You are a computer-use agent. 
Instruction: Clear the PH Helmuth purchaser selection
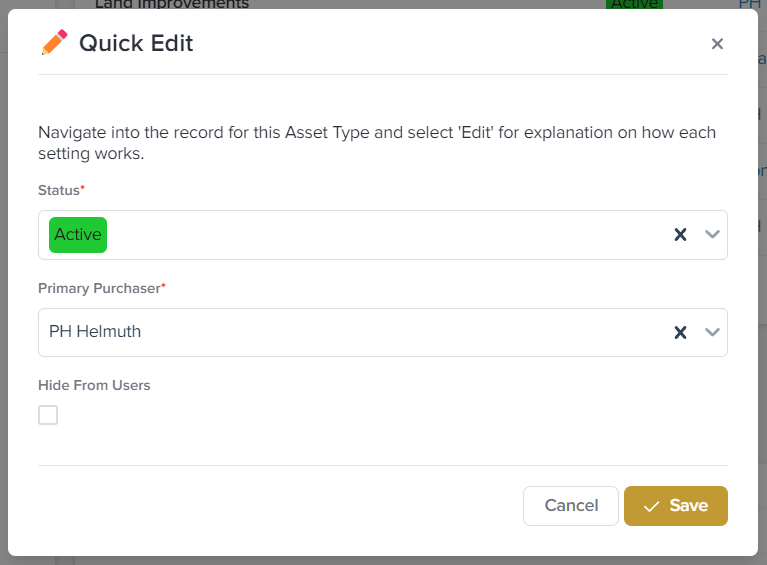click(680, 333)
